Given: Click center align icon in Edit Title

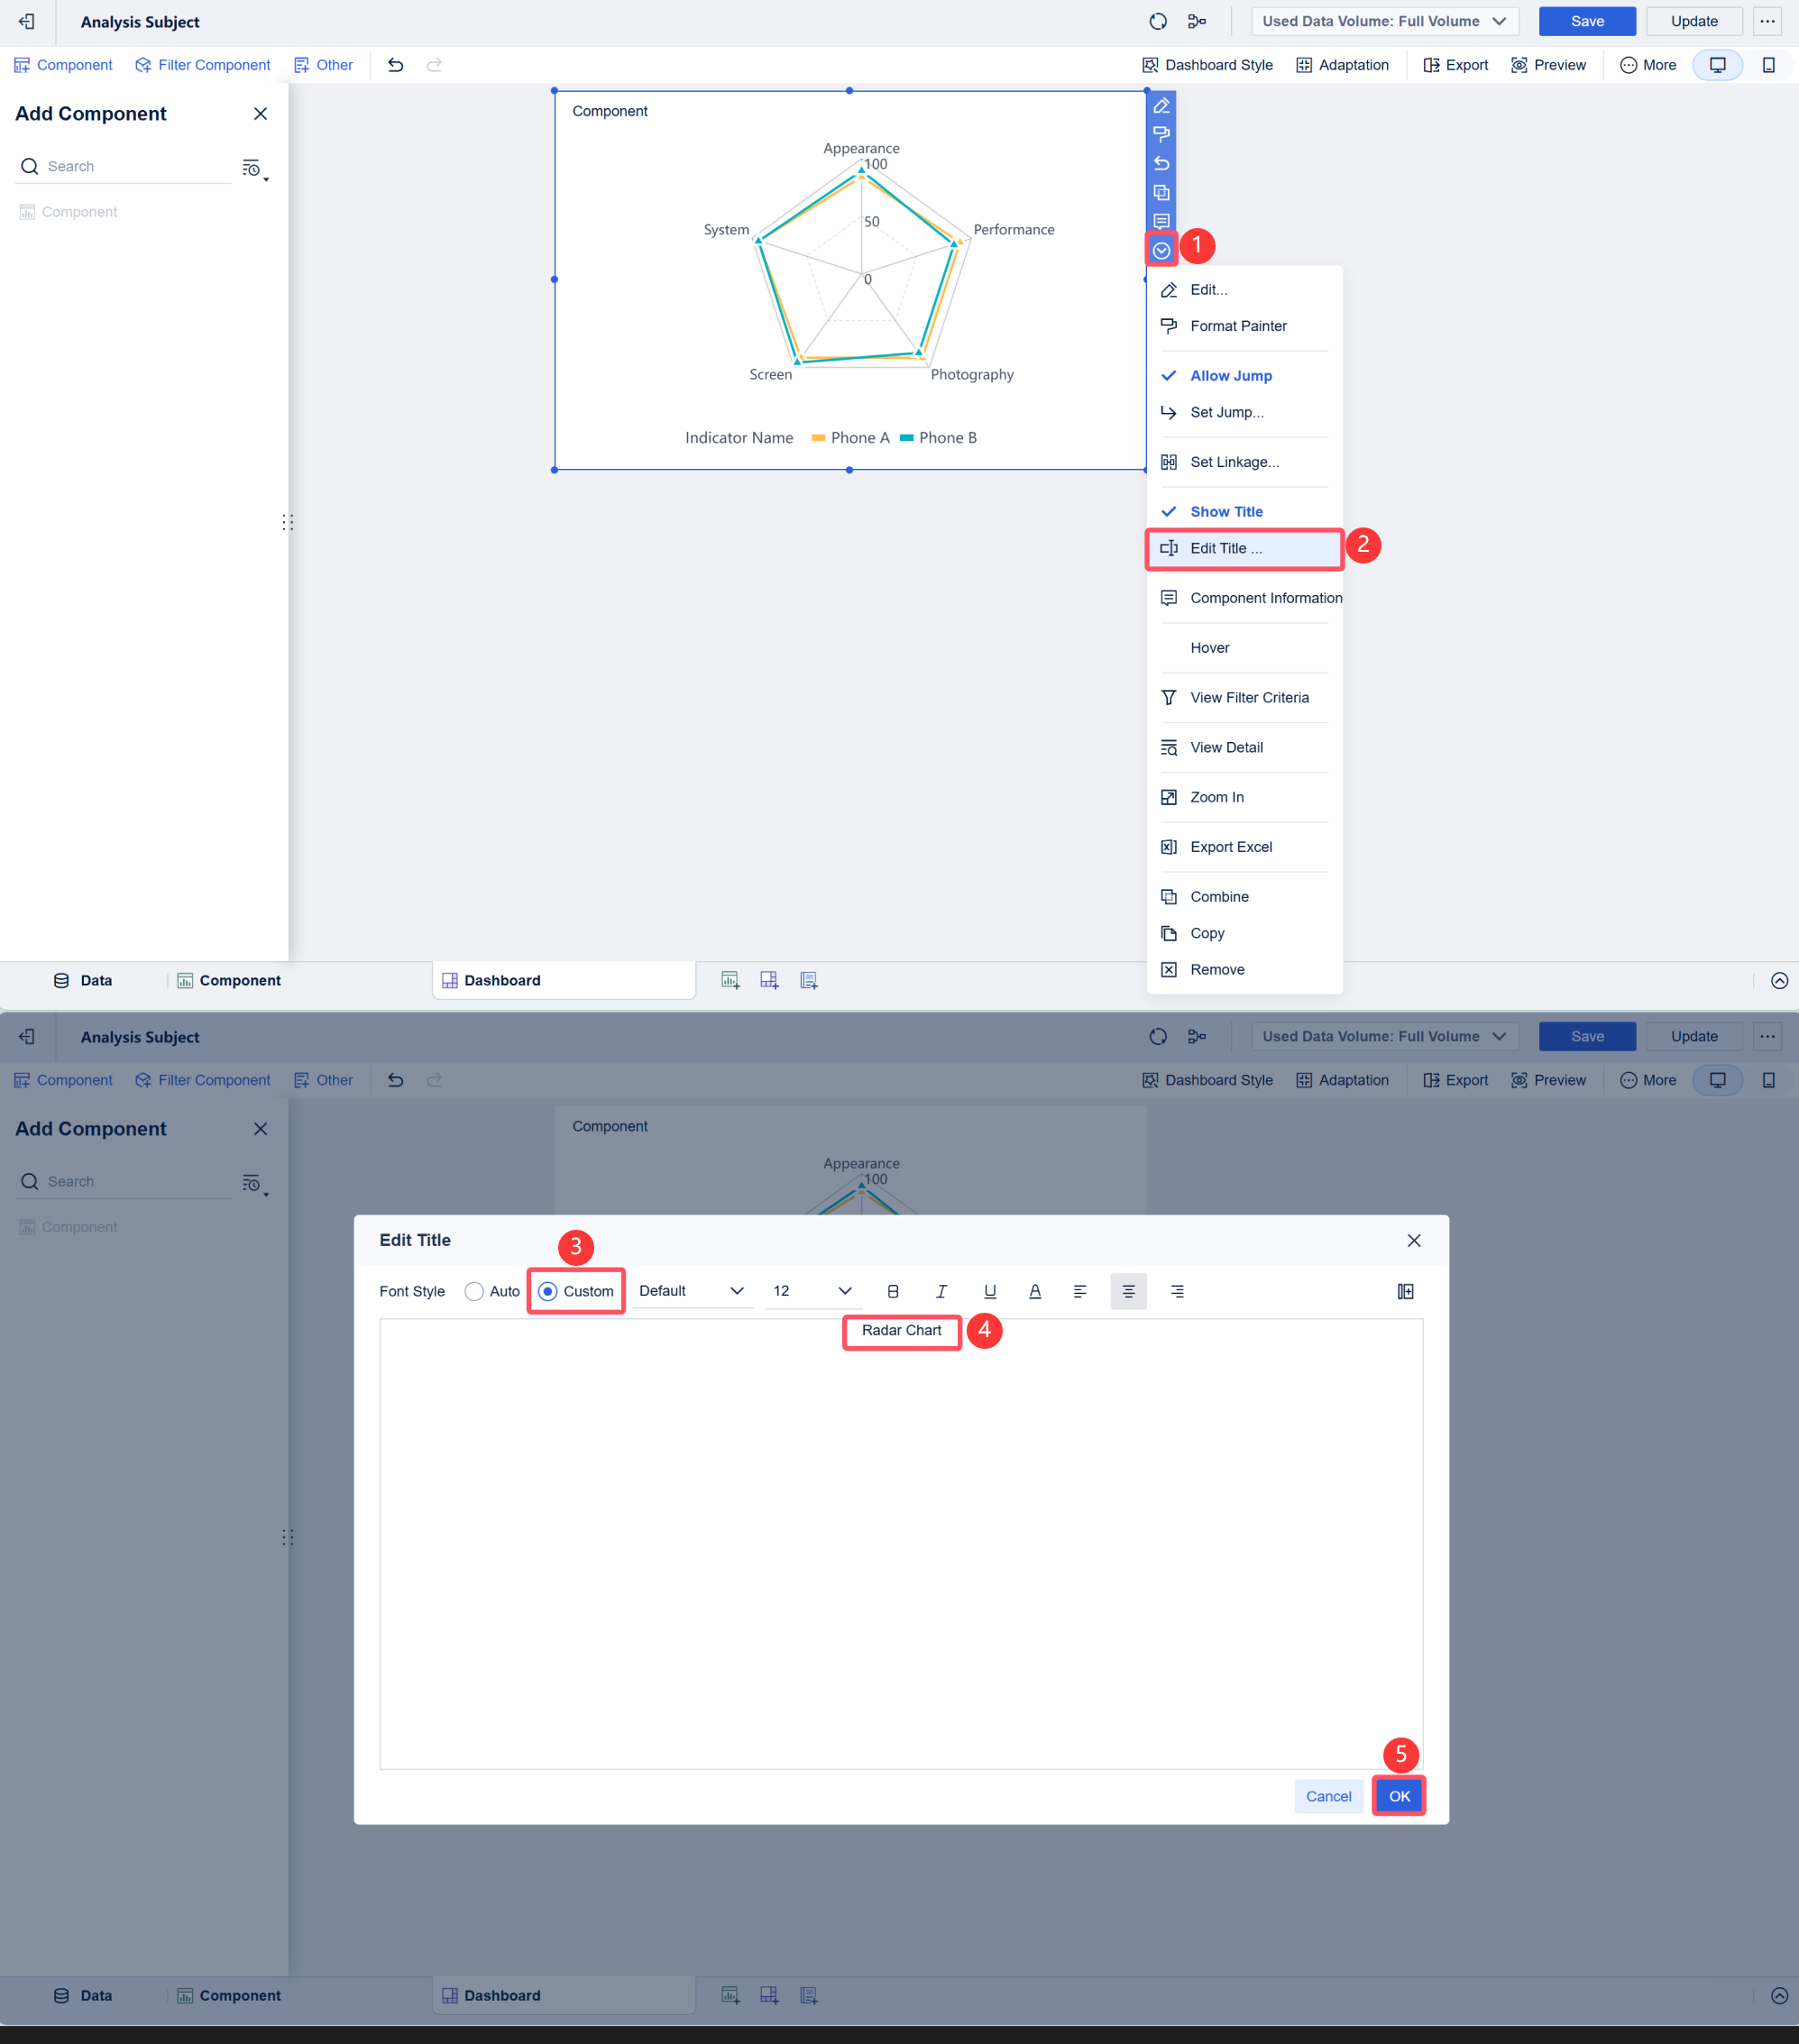Looking at the screenshot, I should coord(1128,1291).
